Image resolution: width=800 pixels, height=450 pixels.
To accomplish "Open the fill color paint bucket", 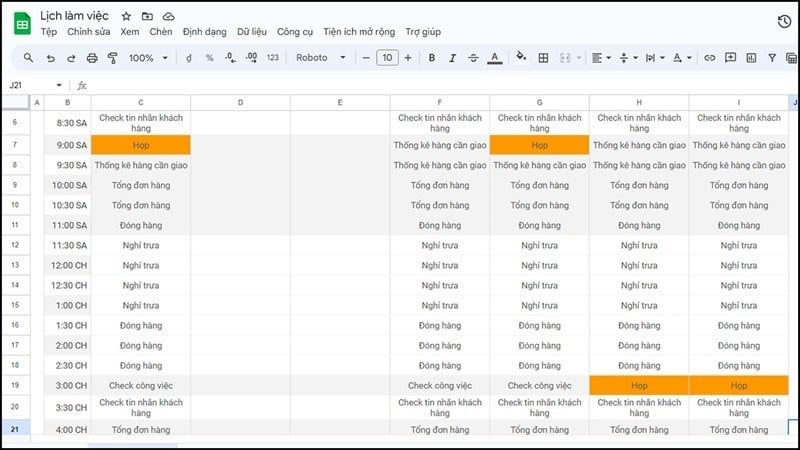I will pyautogui.click(x=522, y=58).
